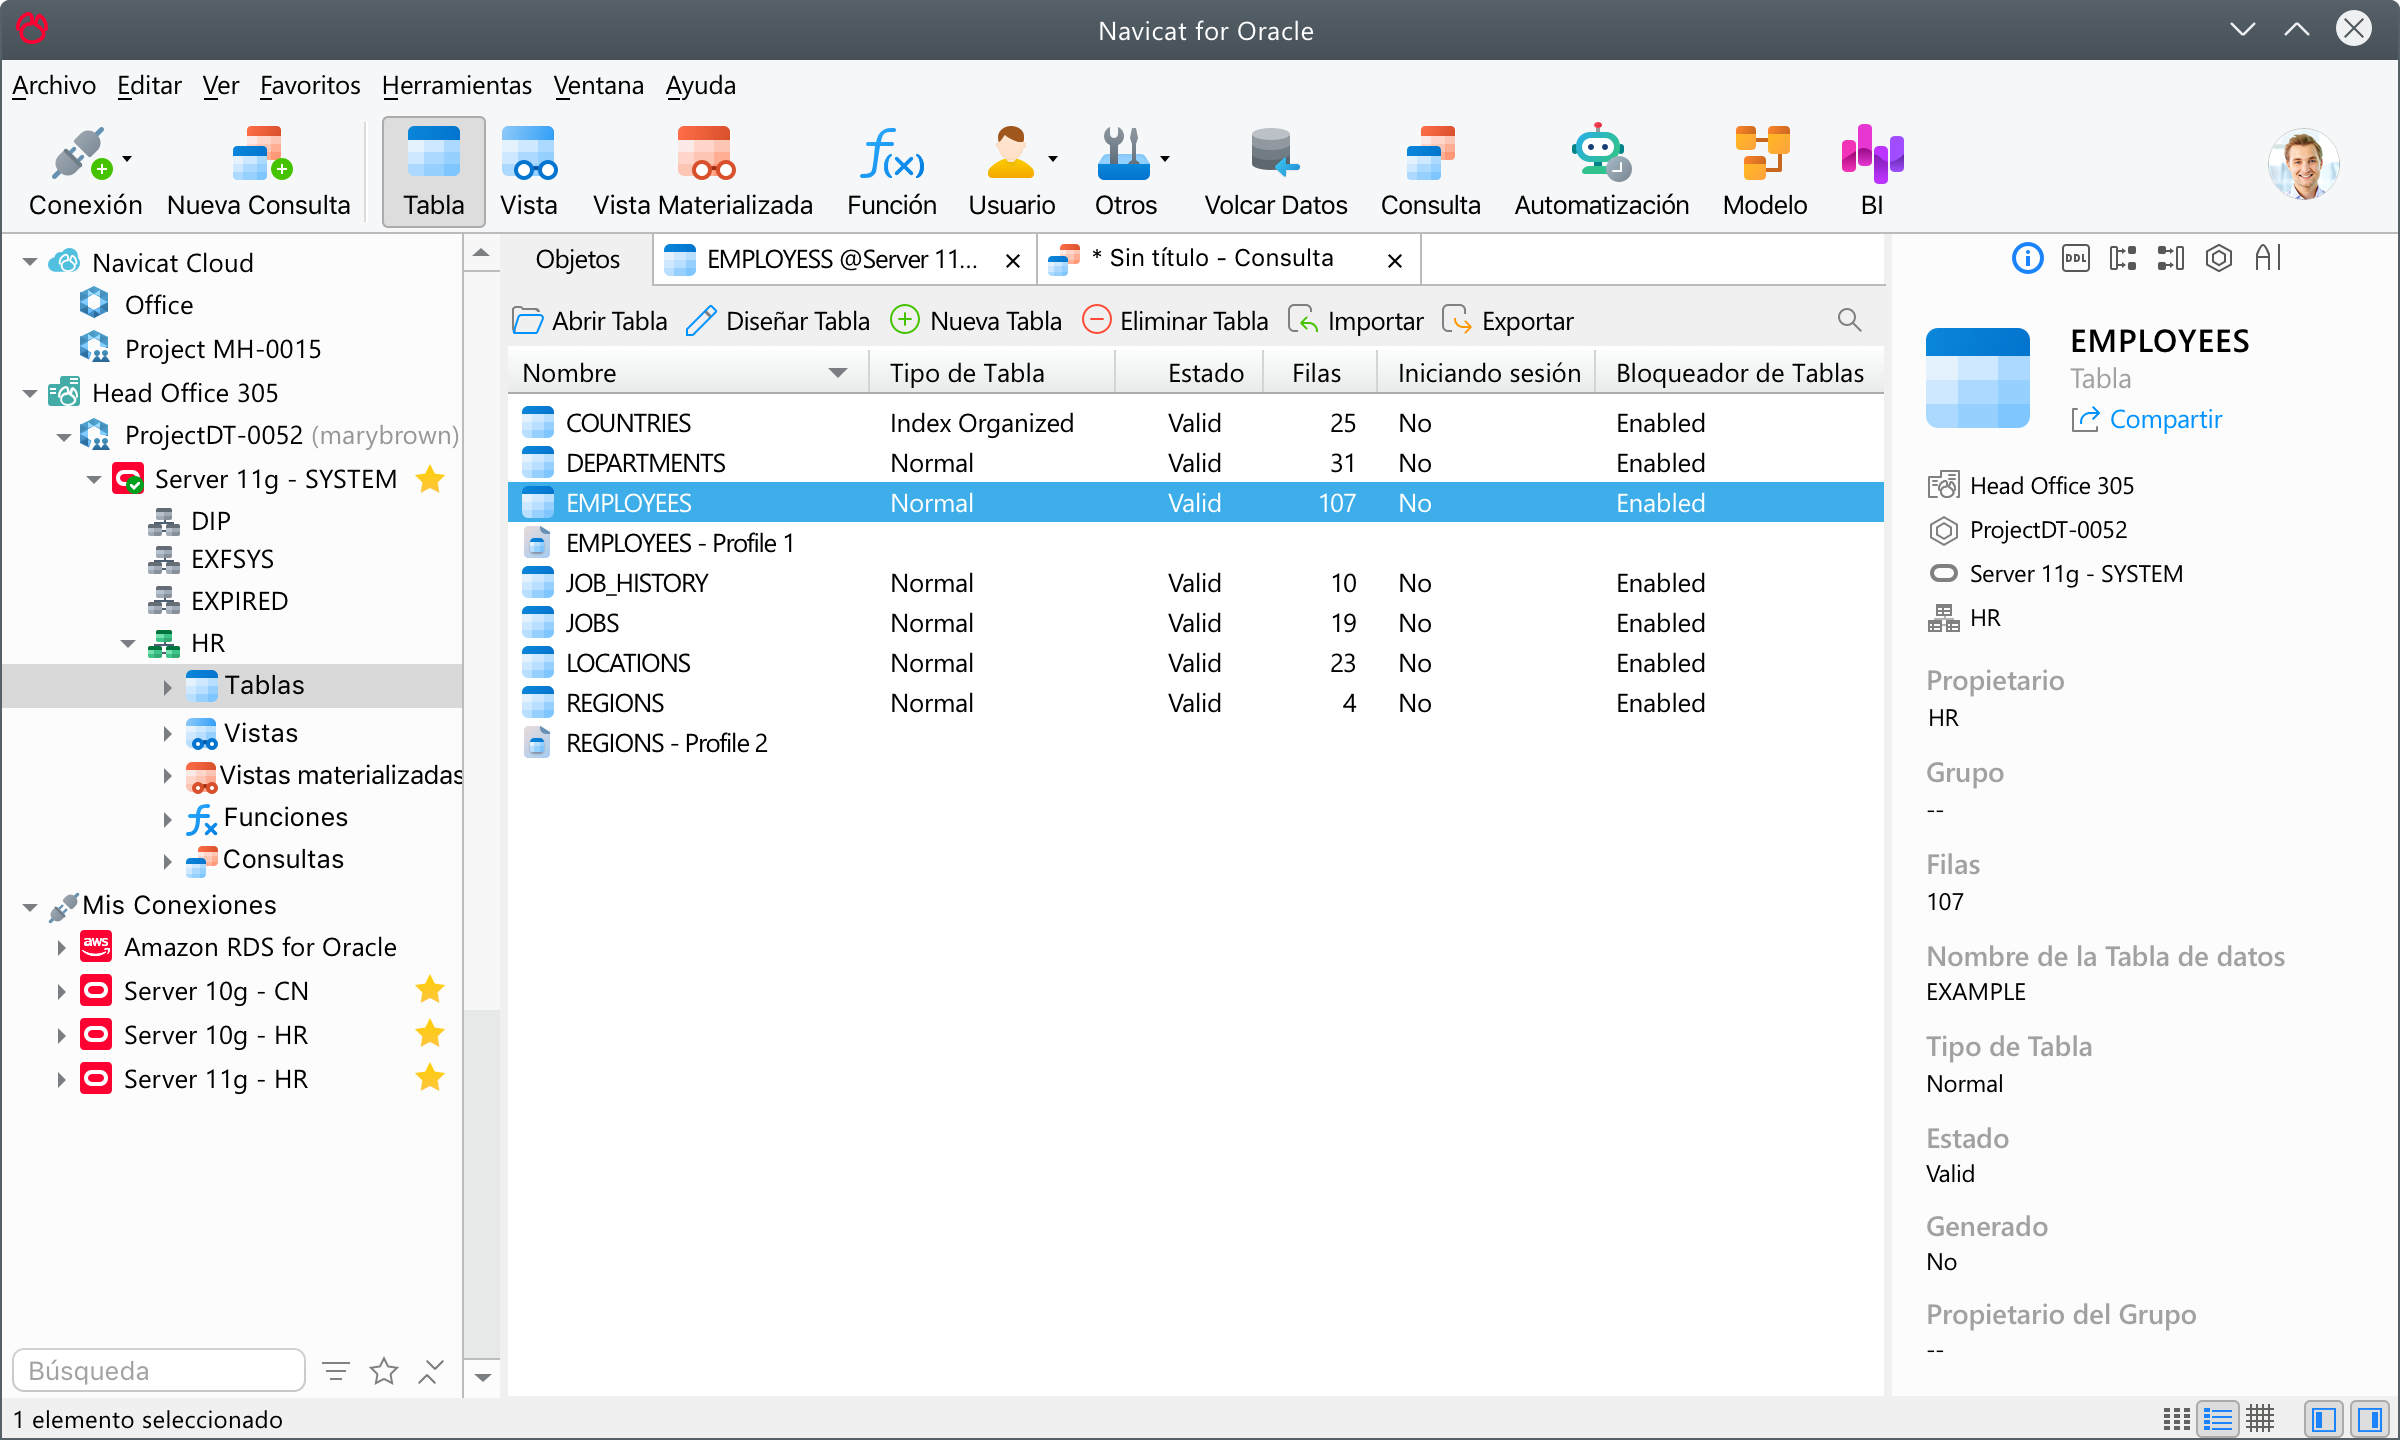Select the EMPLOYEES - Profile 1 item
This screenshot has height=1440, width=2400.
click(x=1196, y=543)
